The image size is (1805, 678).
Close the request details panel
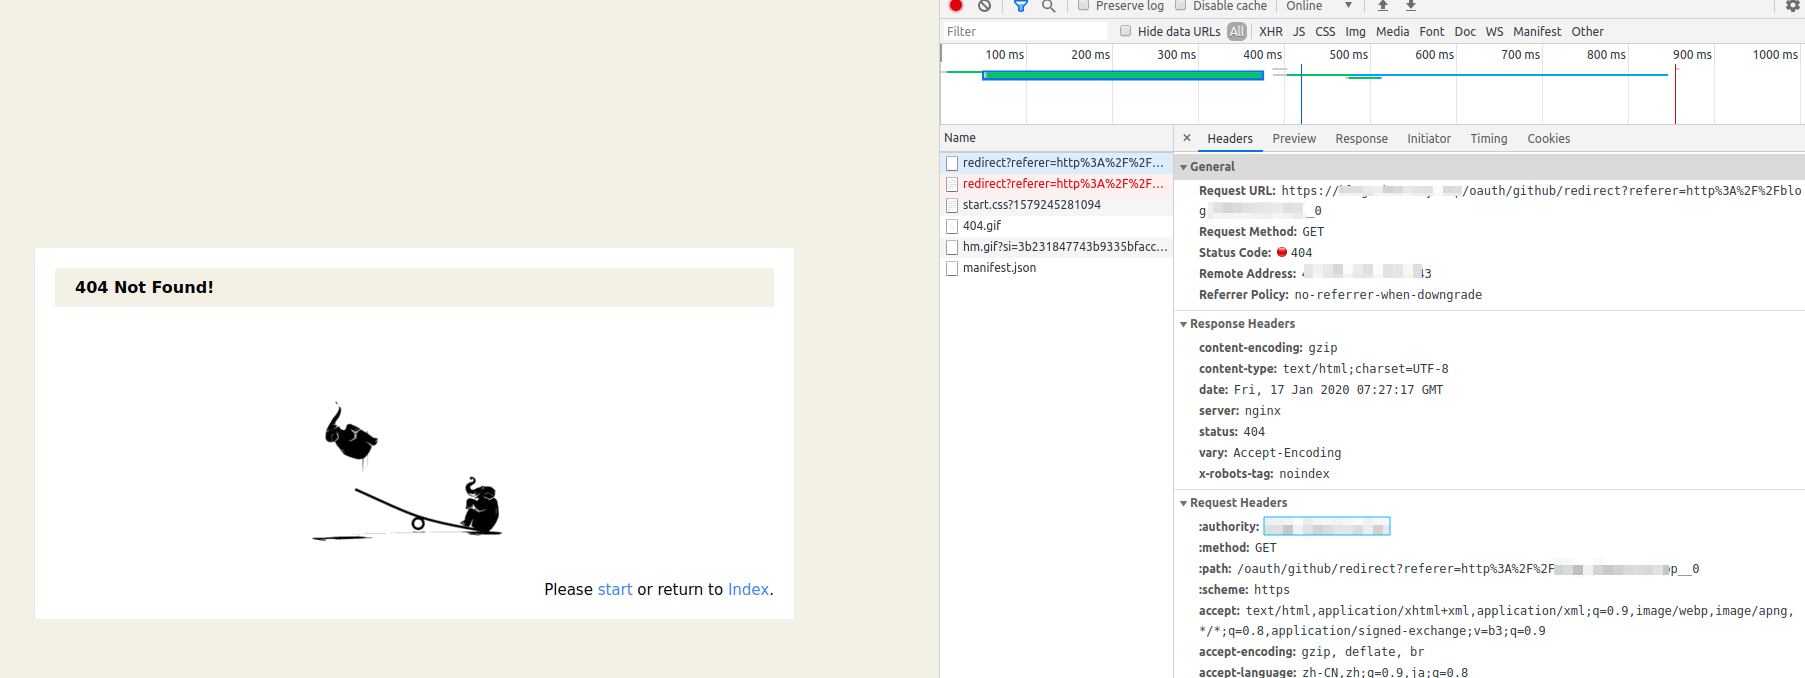[1187, 138]
